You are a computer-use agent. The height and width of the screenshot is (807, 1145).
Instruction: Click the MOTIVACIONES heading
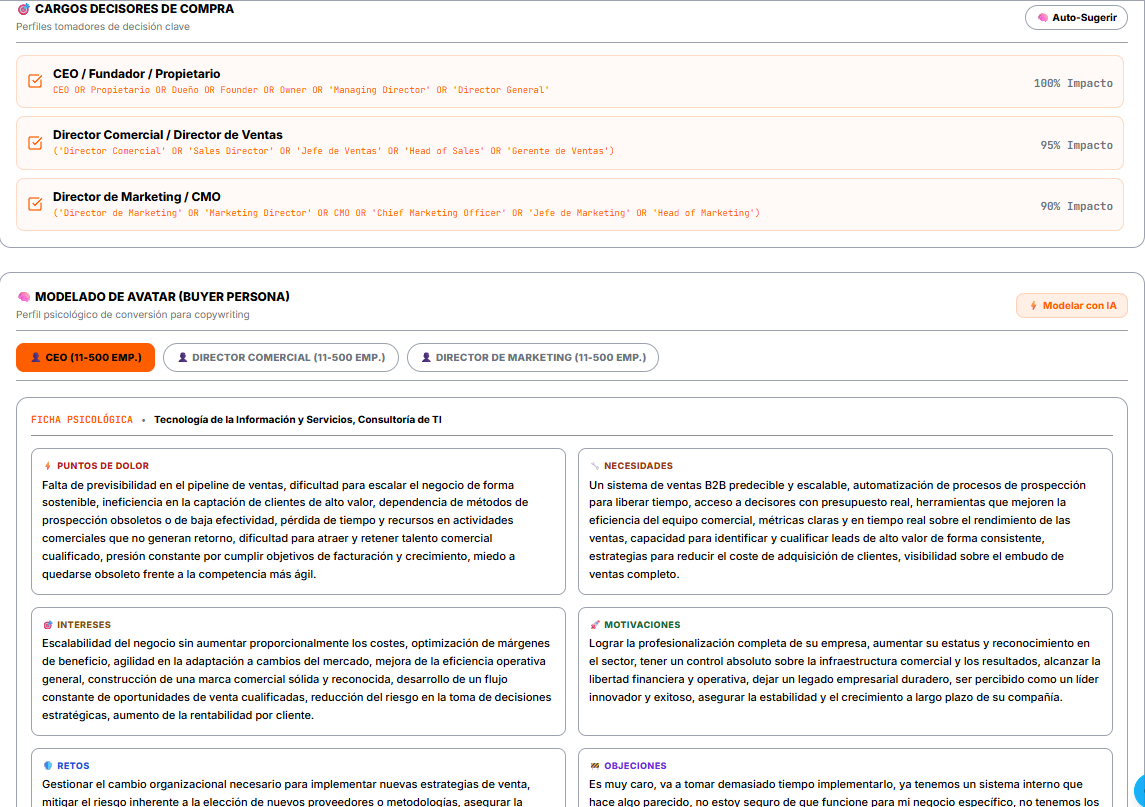(x=642, y=625)
